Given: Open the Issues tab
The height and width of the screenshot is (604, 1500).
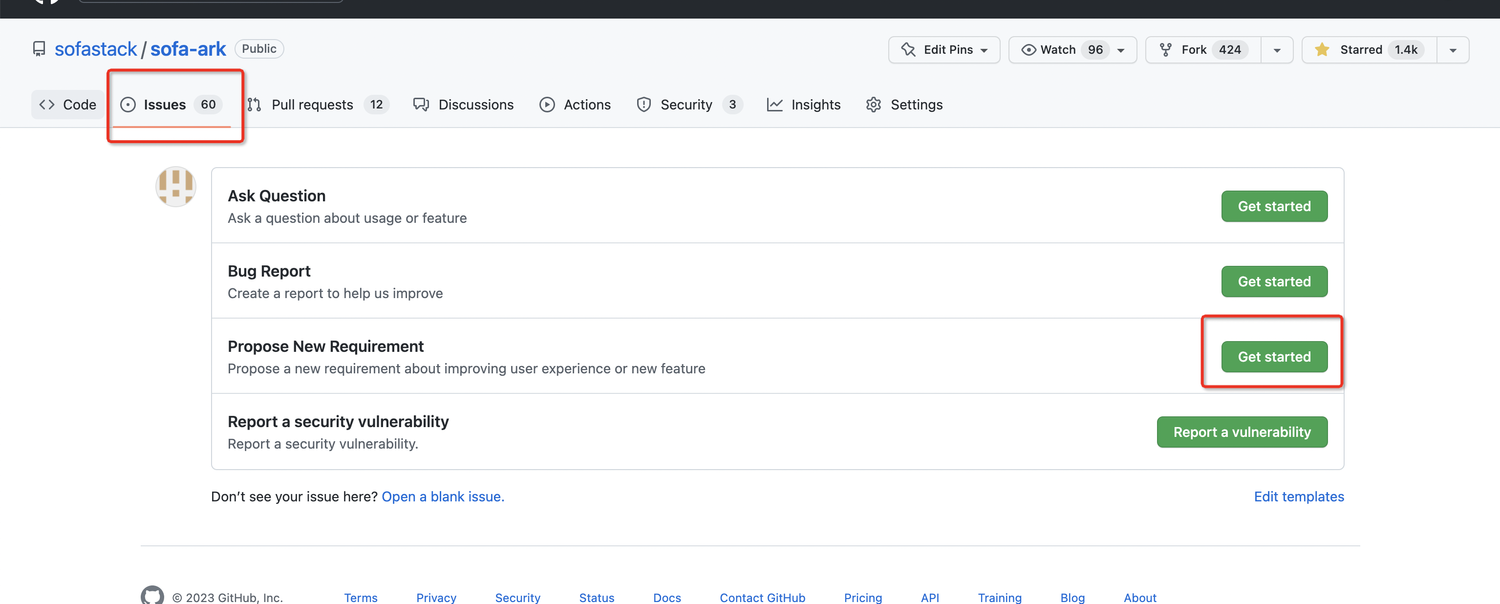Looking at the screenshot, I should click(x=170, y=104).
